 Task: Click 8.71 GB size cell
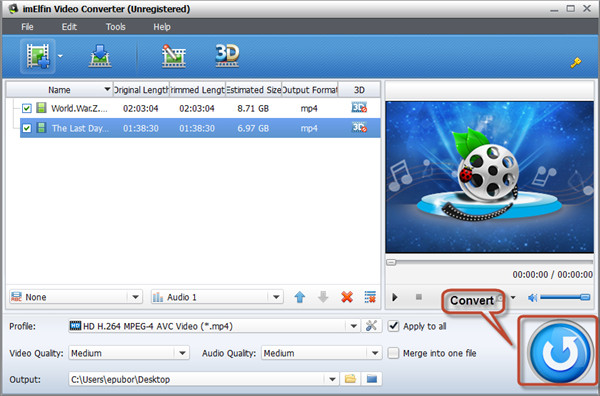(253, 108)
